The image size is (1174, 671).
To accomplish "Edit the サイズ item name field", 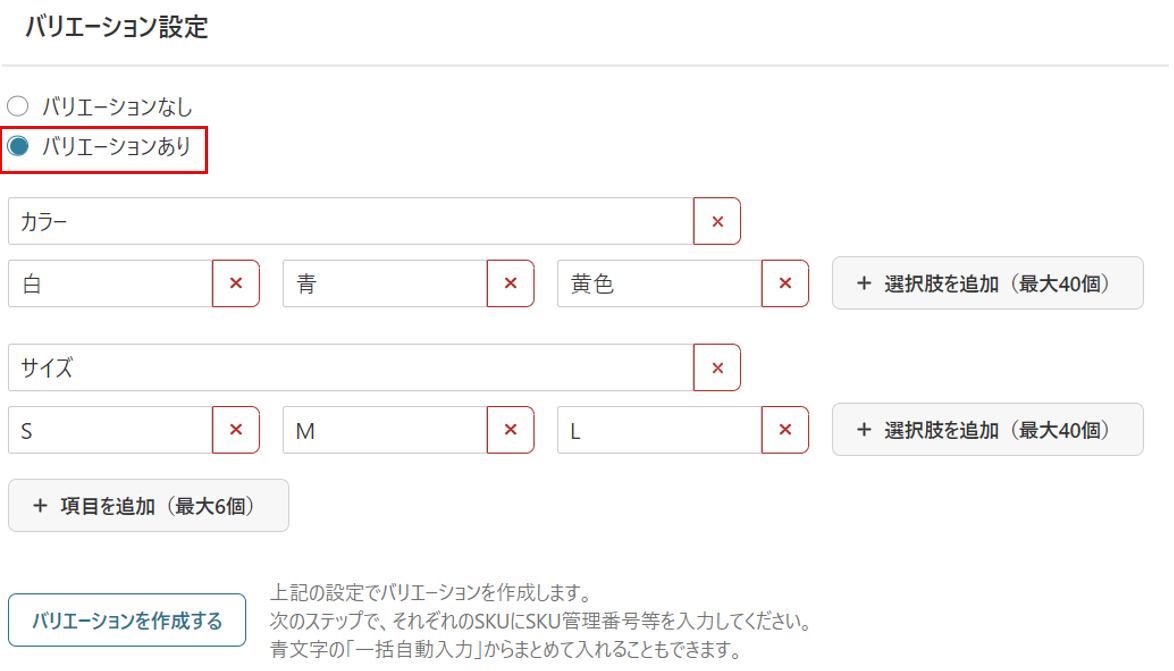I will coord(350,368).
